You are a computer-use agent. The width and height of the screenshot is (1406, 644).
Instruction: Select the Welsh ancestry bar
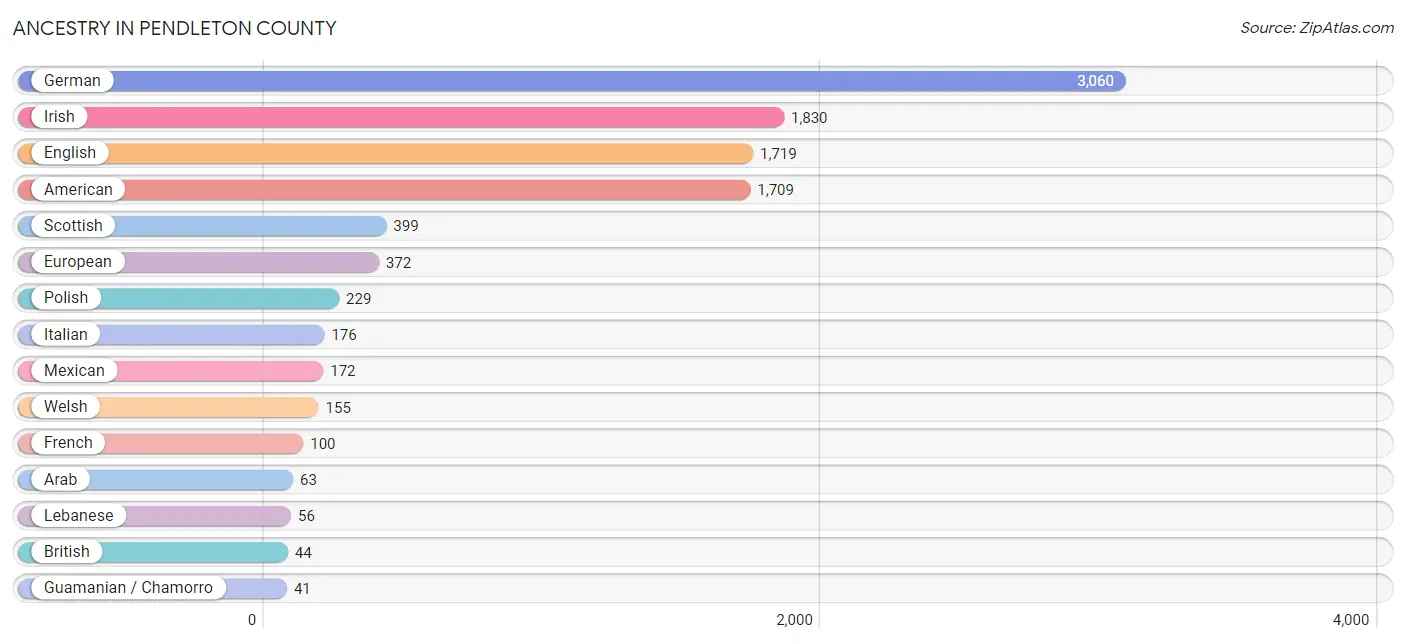(167, 407)
